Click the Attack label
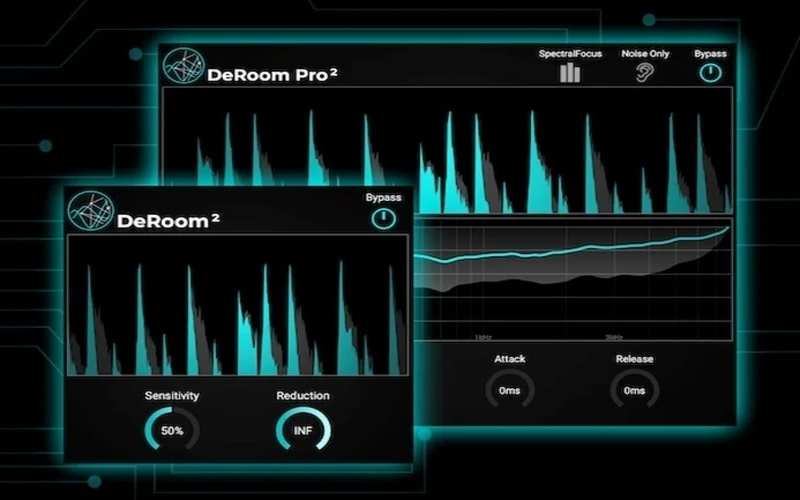Viewport: 800px width, 500px height. click(x=509, y=359)
